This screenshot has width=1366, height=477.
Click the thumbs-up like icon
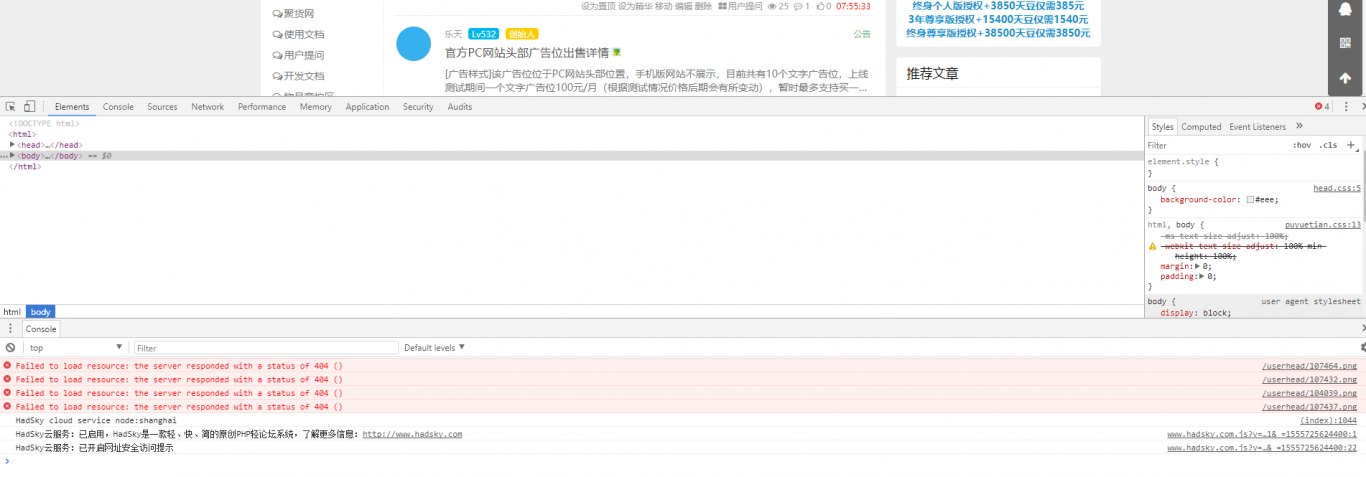pyautogui.click(x=821, y=6)
